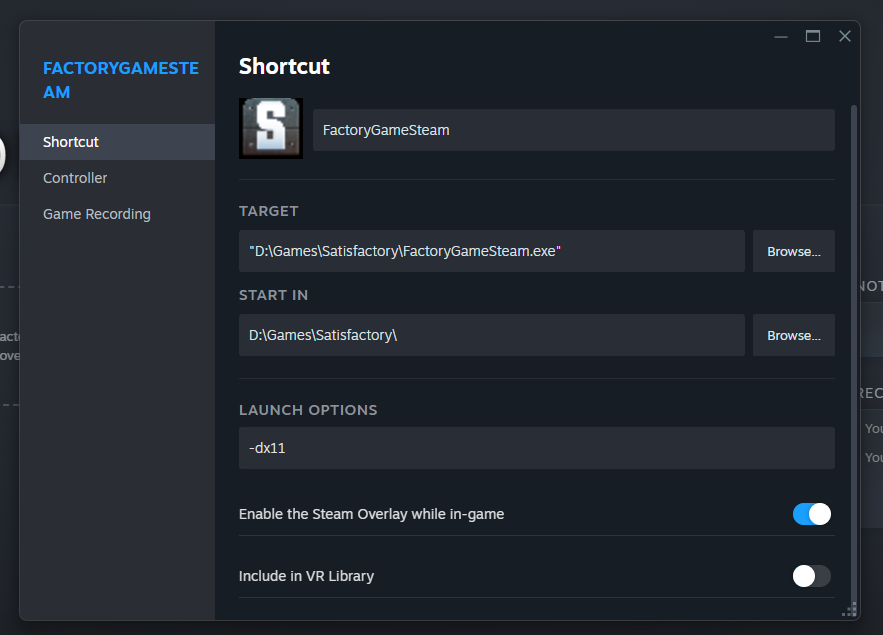Click the Shortcut page heading
This screenshot has width=883, height=635.
point(284,66)
